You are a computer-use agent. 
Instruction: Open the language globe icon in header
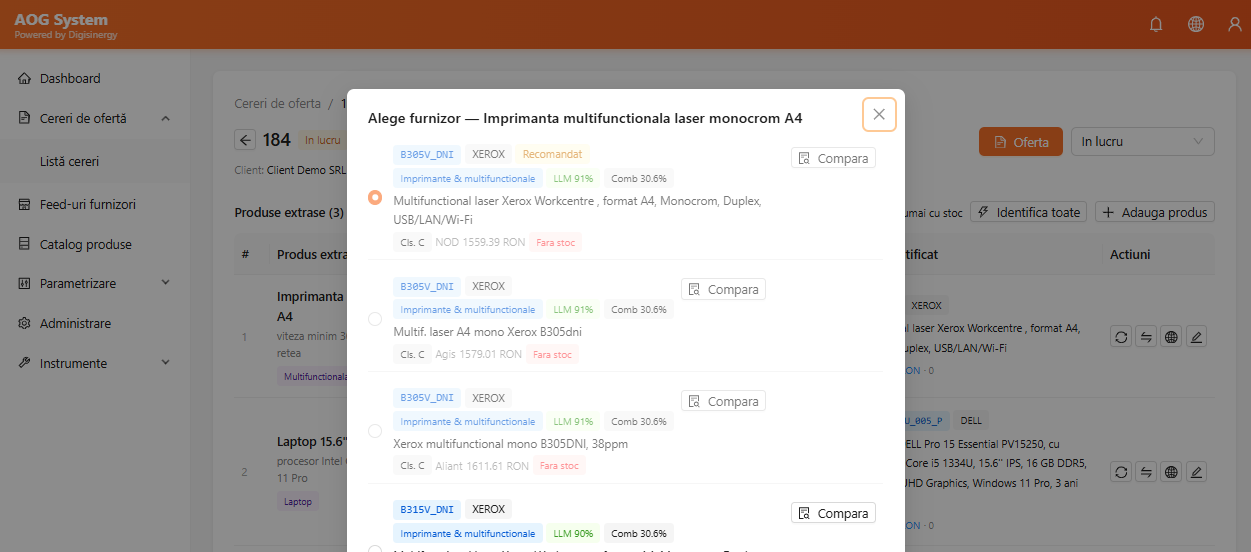pos(1196,24)
